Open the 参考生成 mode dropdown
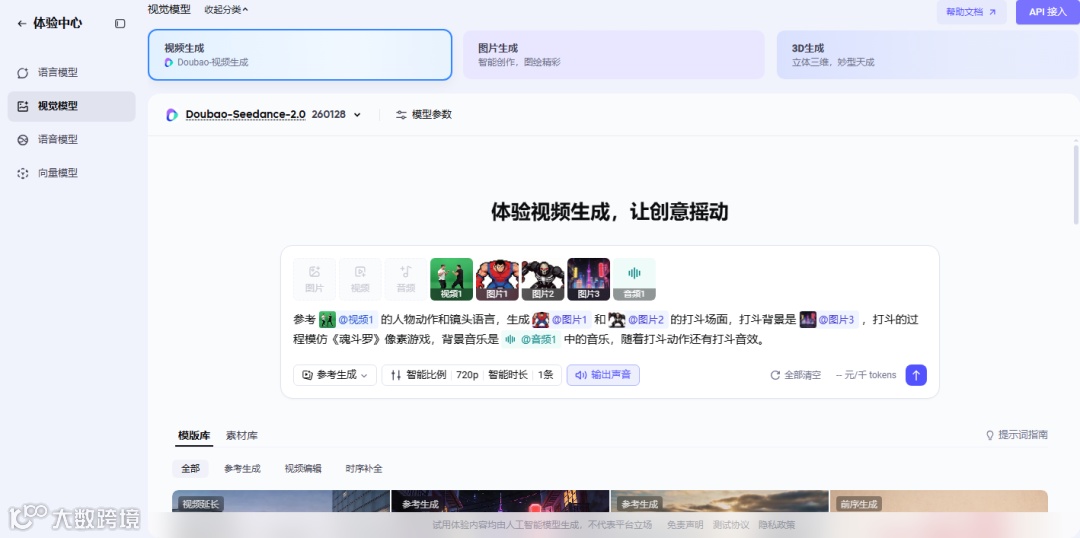Image resolution: width=1080 pixels, height=538 pixels. click(335, 375)
